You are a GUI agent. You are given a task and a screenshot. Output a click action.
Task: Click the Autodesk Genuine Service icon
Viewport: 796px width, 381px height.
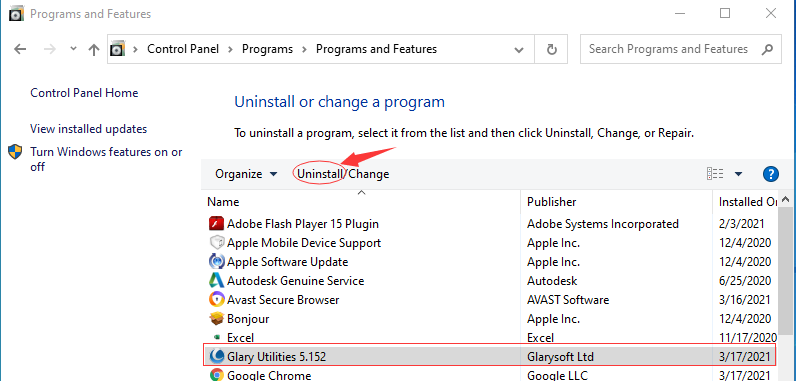217,281
